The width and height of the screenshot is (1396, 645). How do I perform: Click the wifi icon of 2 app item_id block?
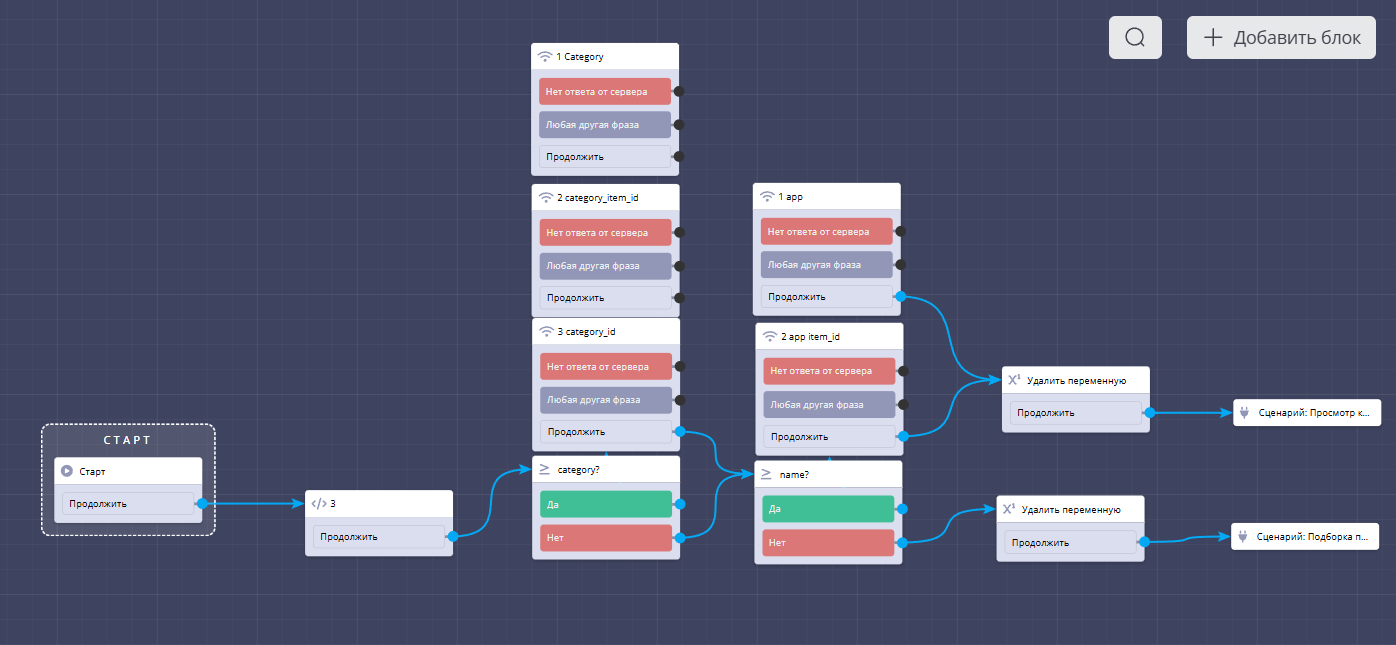769,336
